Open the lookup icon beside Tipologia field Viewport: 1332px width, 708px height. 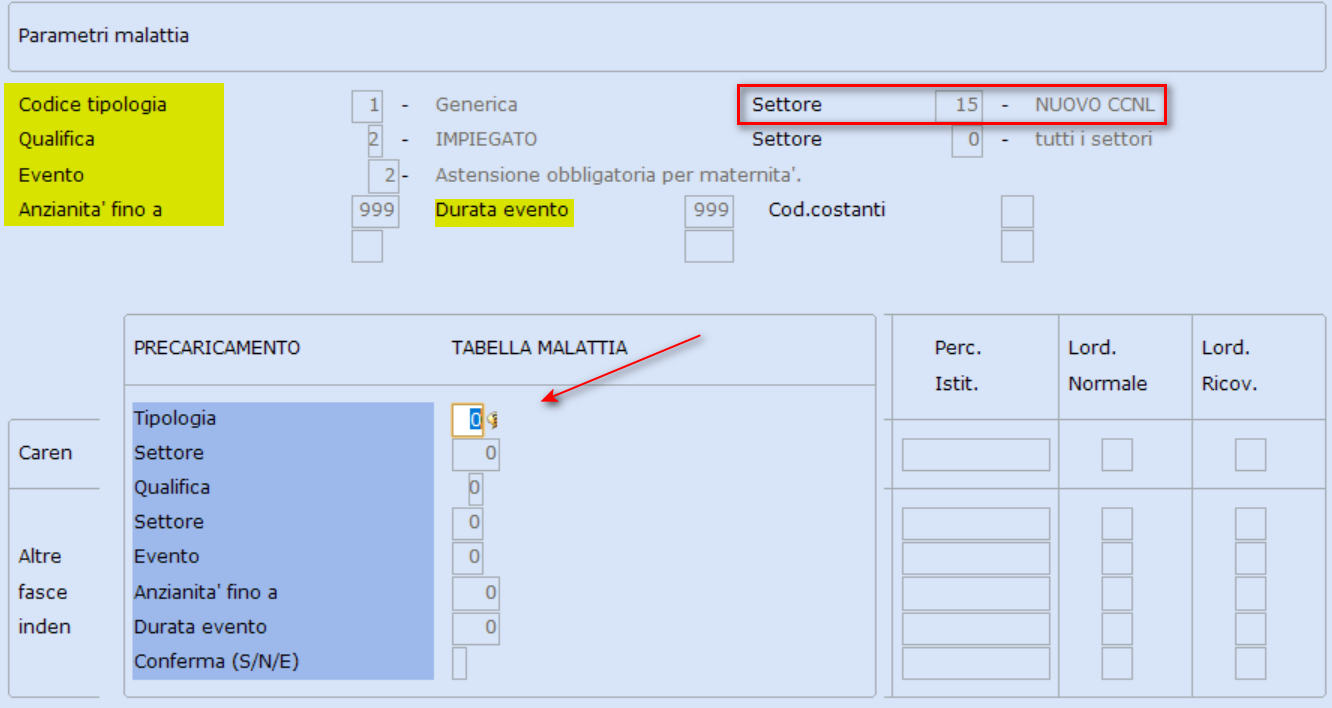492,420
